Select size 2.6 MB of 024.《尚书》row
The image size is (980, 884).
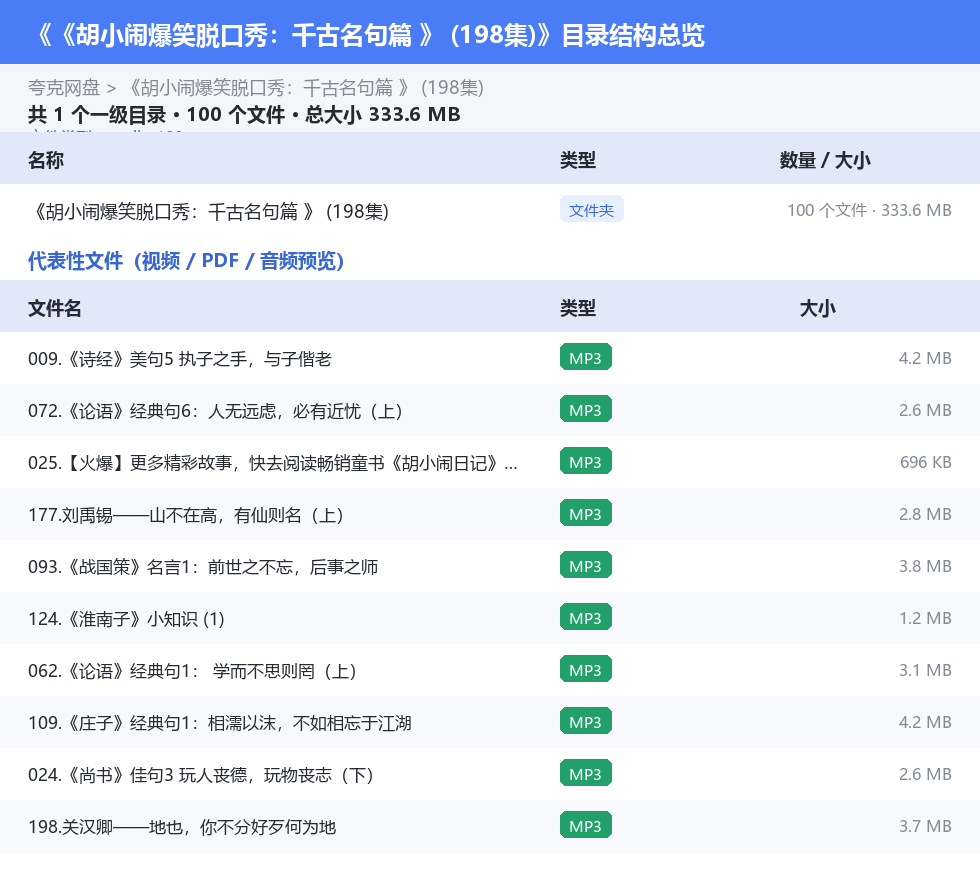[925, 773]
